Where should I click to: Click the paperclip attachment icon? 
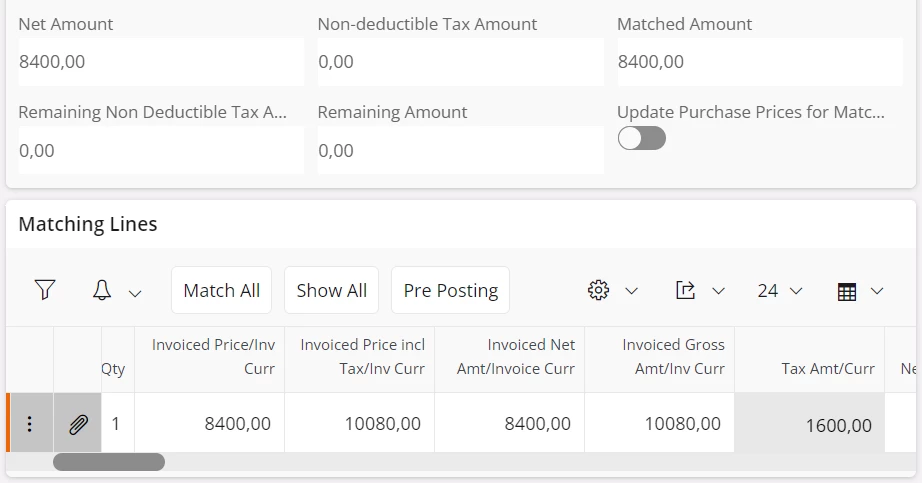point(78,424)
